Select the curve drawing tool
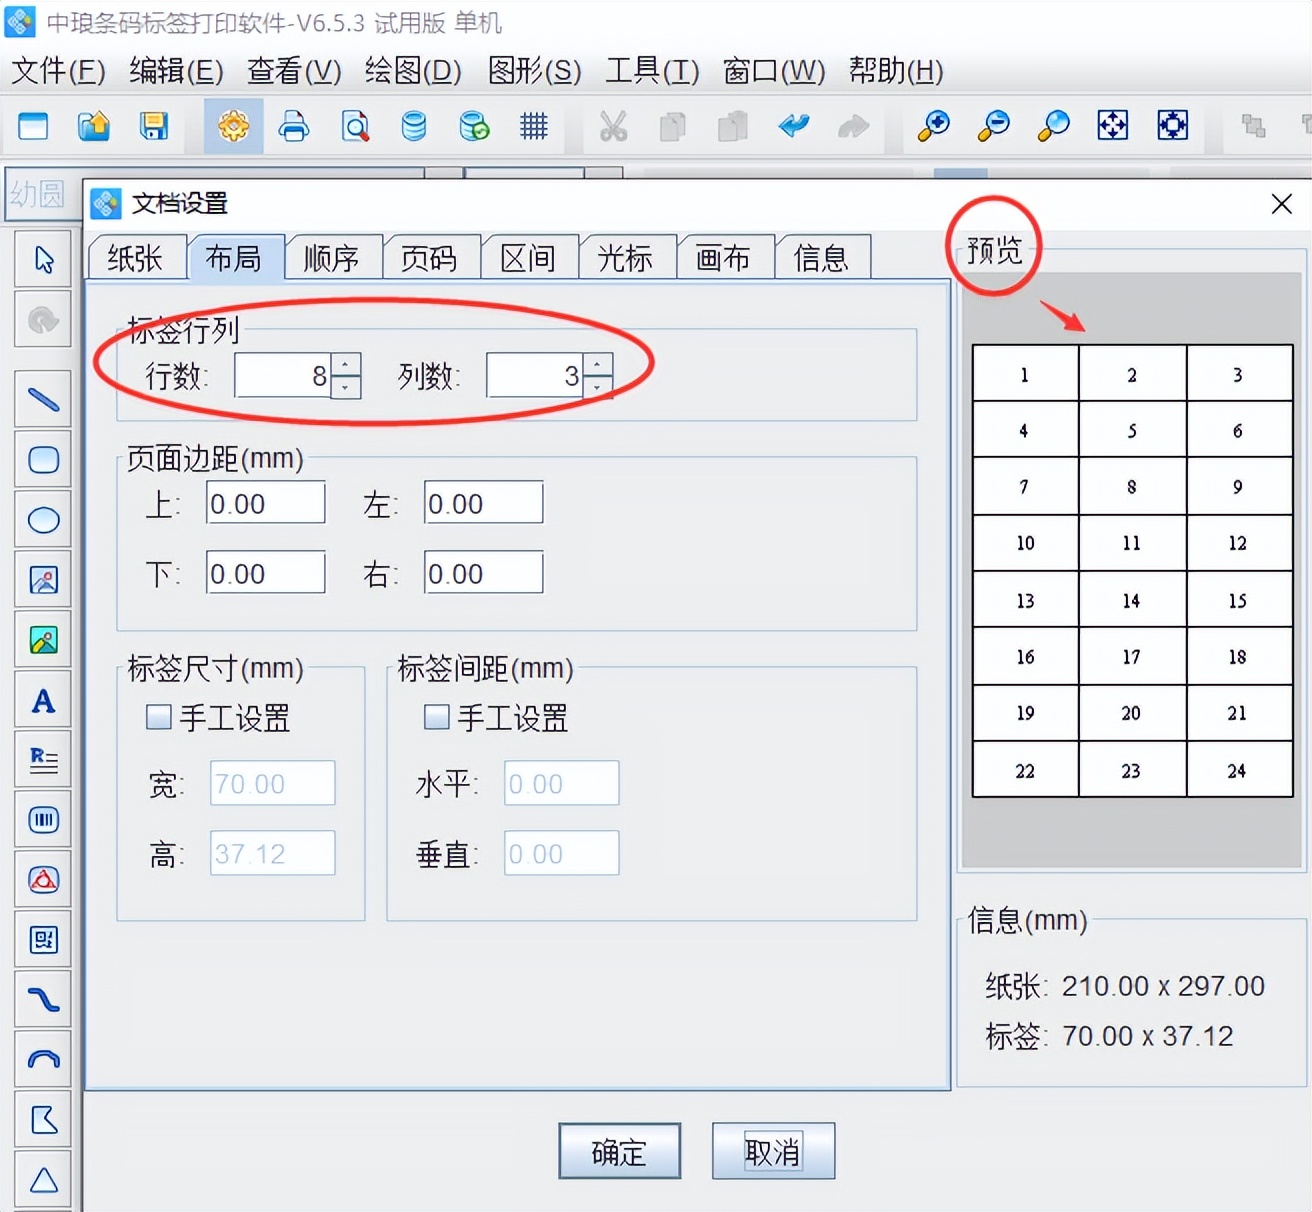This screenshot has width=1312, height=1212. [43, 999]
